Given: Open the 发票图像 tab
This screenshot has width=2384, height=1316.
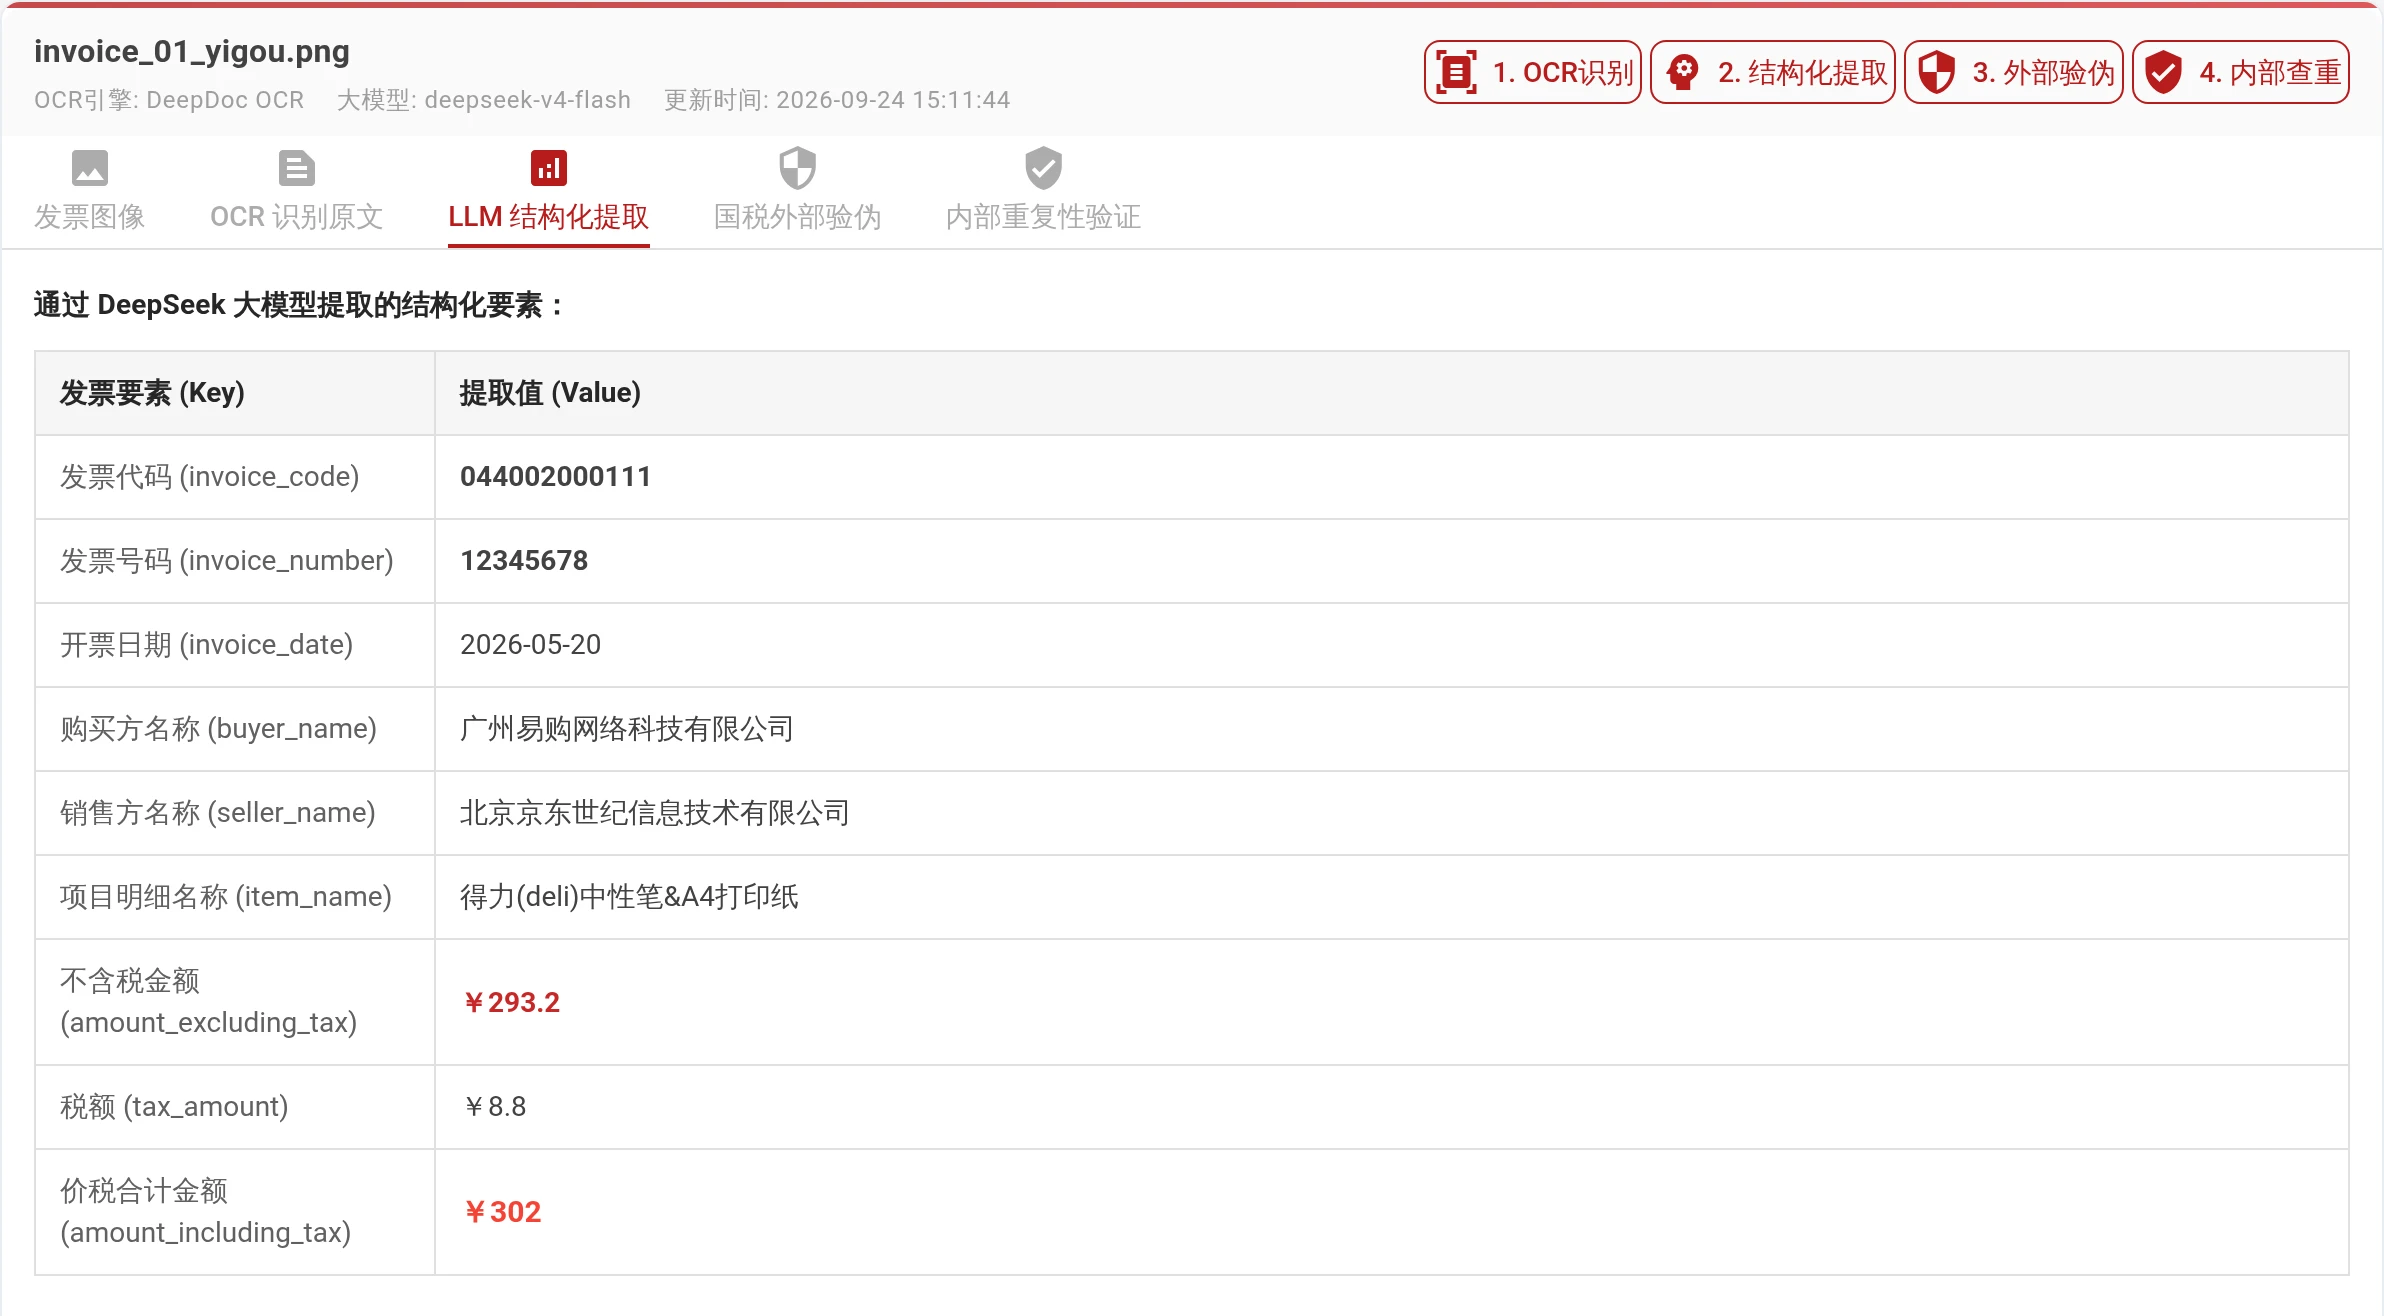Looking at the screenshot, I should coord(90,192).
